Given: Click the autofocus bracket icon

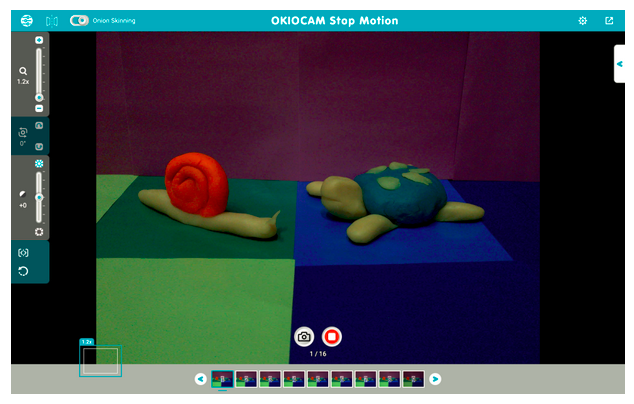Looking at the screenshot, I should click(x=23, y=253).
